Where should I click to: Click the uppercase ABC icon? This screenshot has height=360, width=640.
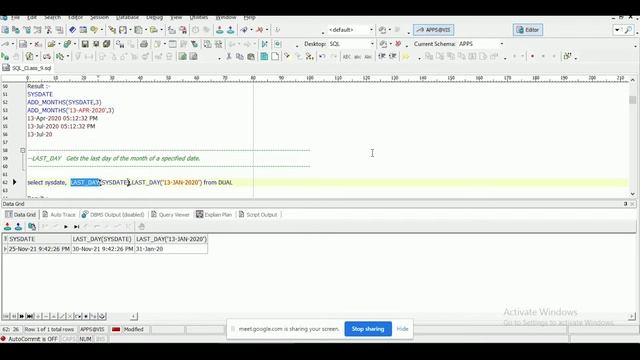347,57
